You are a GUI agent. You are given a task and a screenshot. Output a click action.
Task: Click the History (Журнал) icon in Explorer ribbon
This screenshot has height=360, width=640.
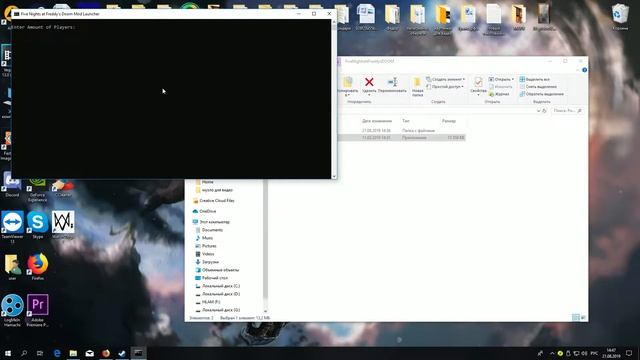tap(491, 94)
